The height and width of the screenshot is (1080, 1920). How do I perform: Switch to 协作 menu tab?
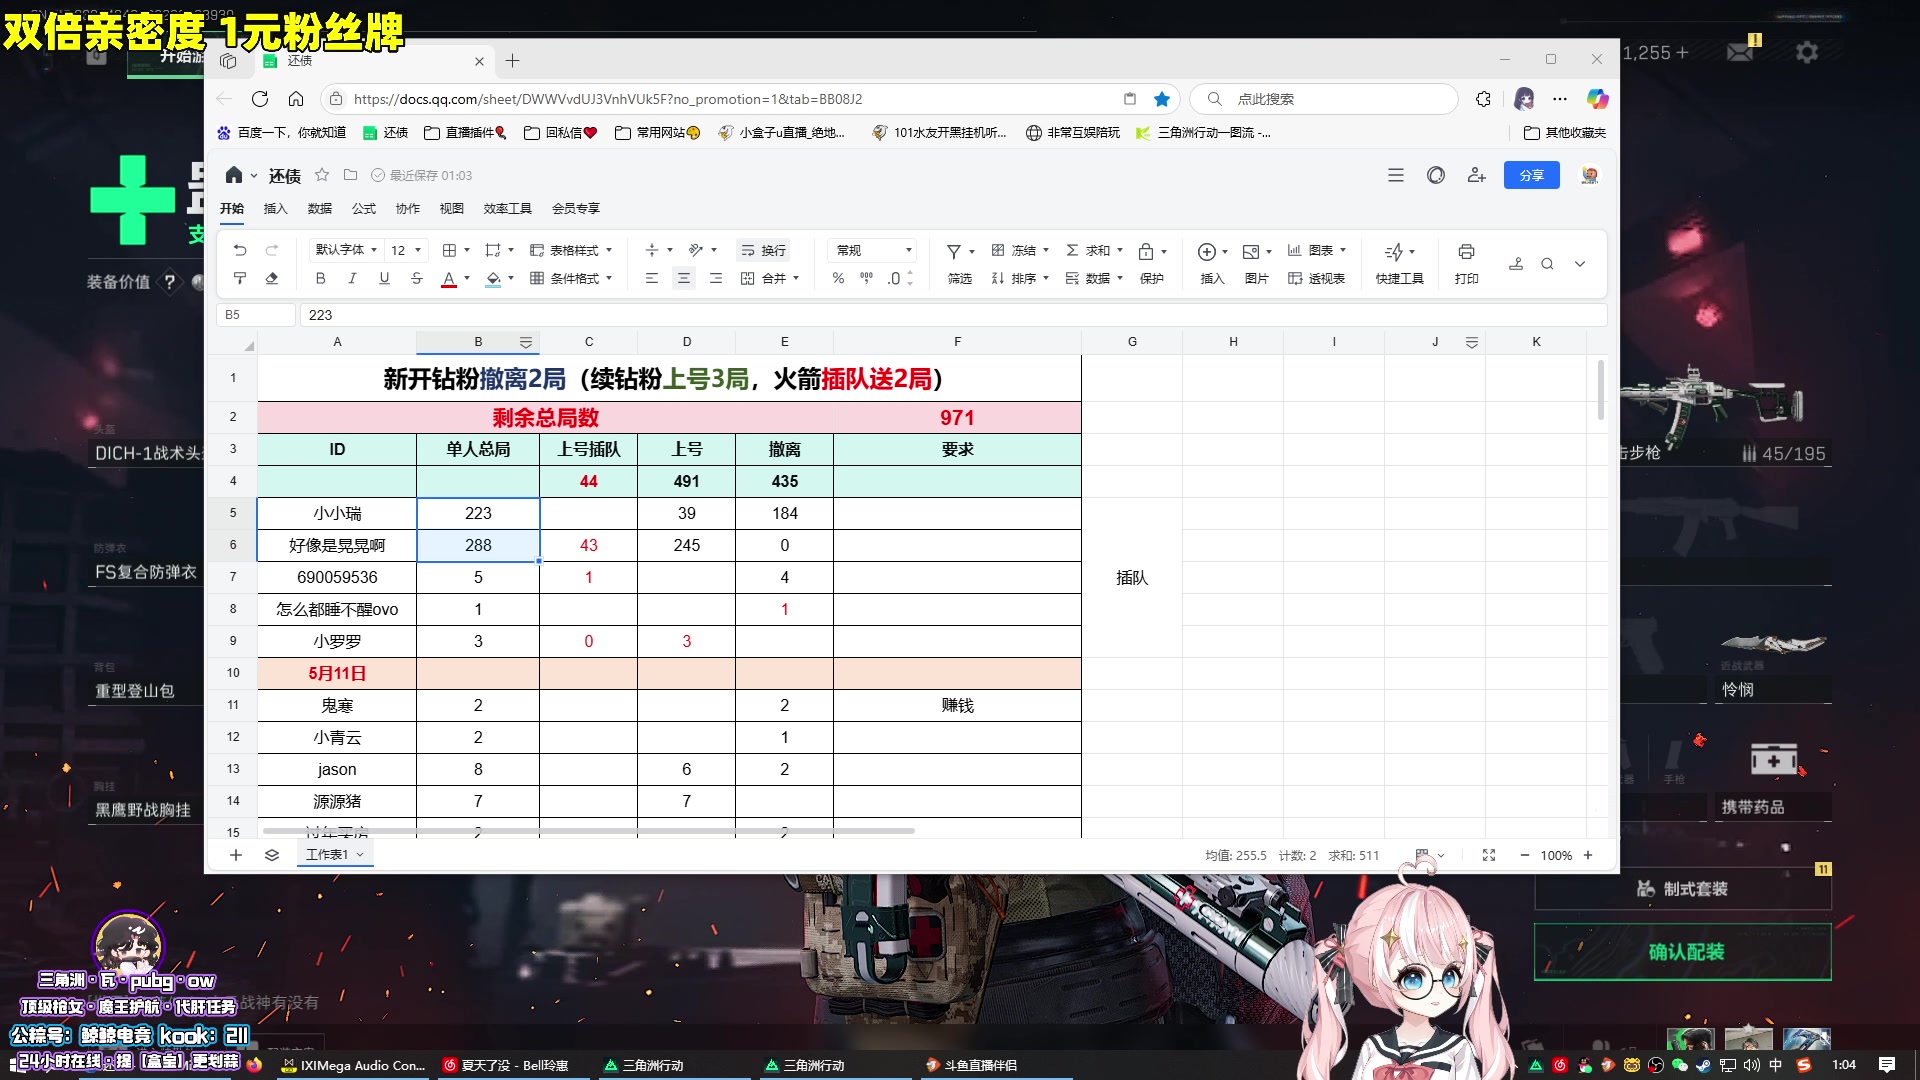[x=408, y=208]
